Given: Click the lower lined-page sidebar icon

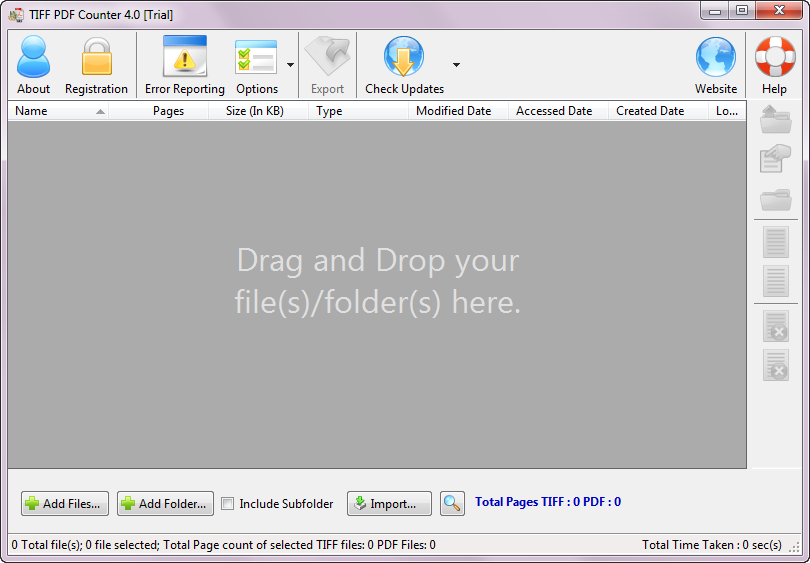Looking at the screenshot, I should coord(776,281).
